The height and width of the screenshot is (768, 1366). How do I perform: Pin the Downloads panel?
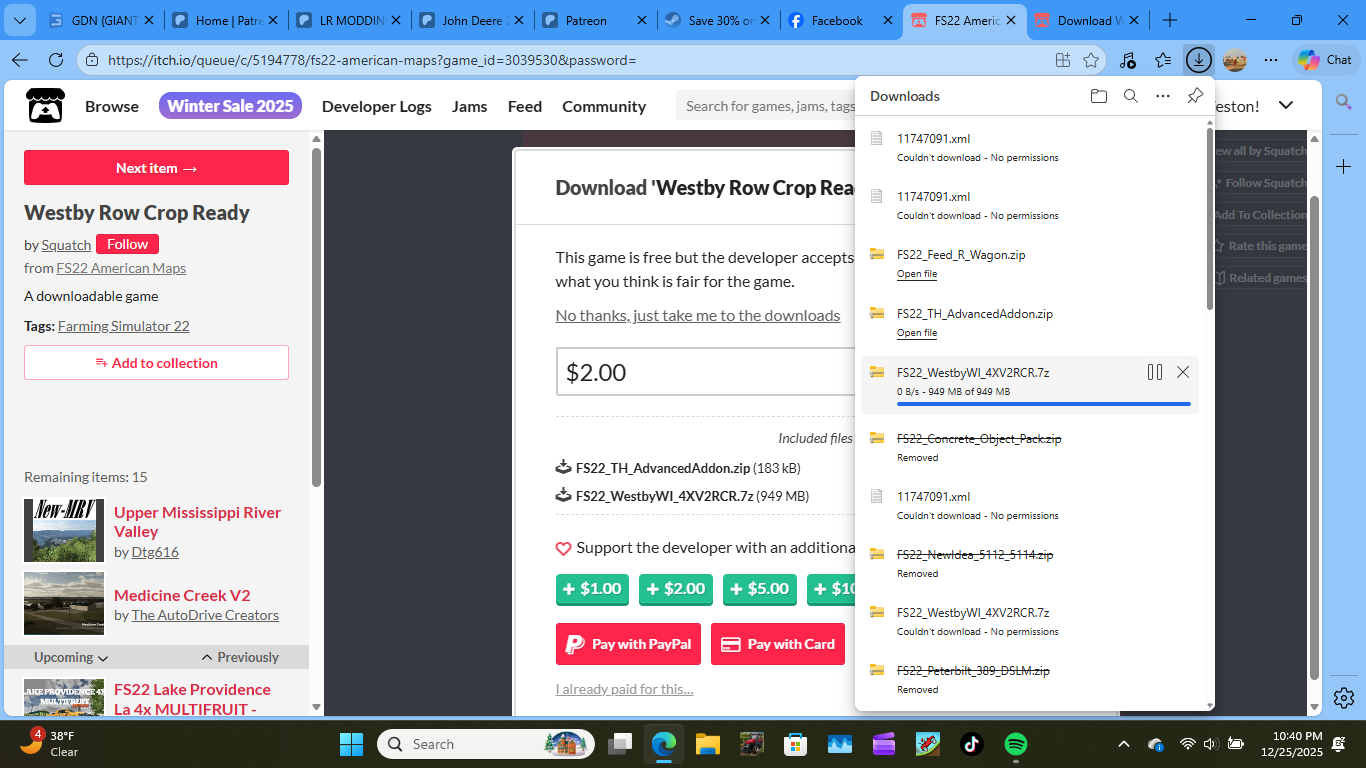1195,96
